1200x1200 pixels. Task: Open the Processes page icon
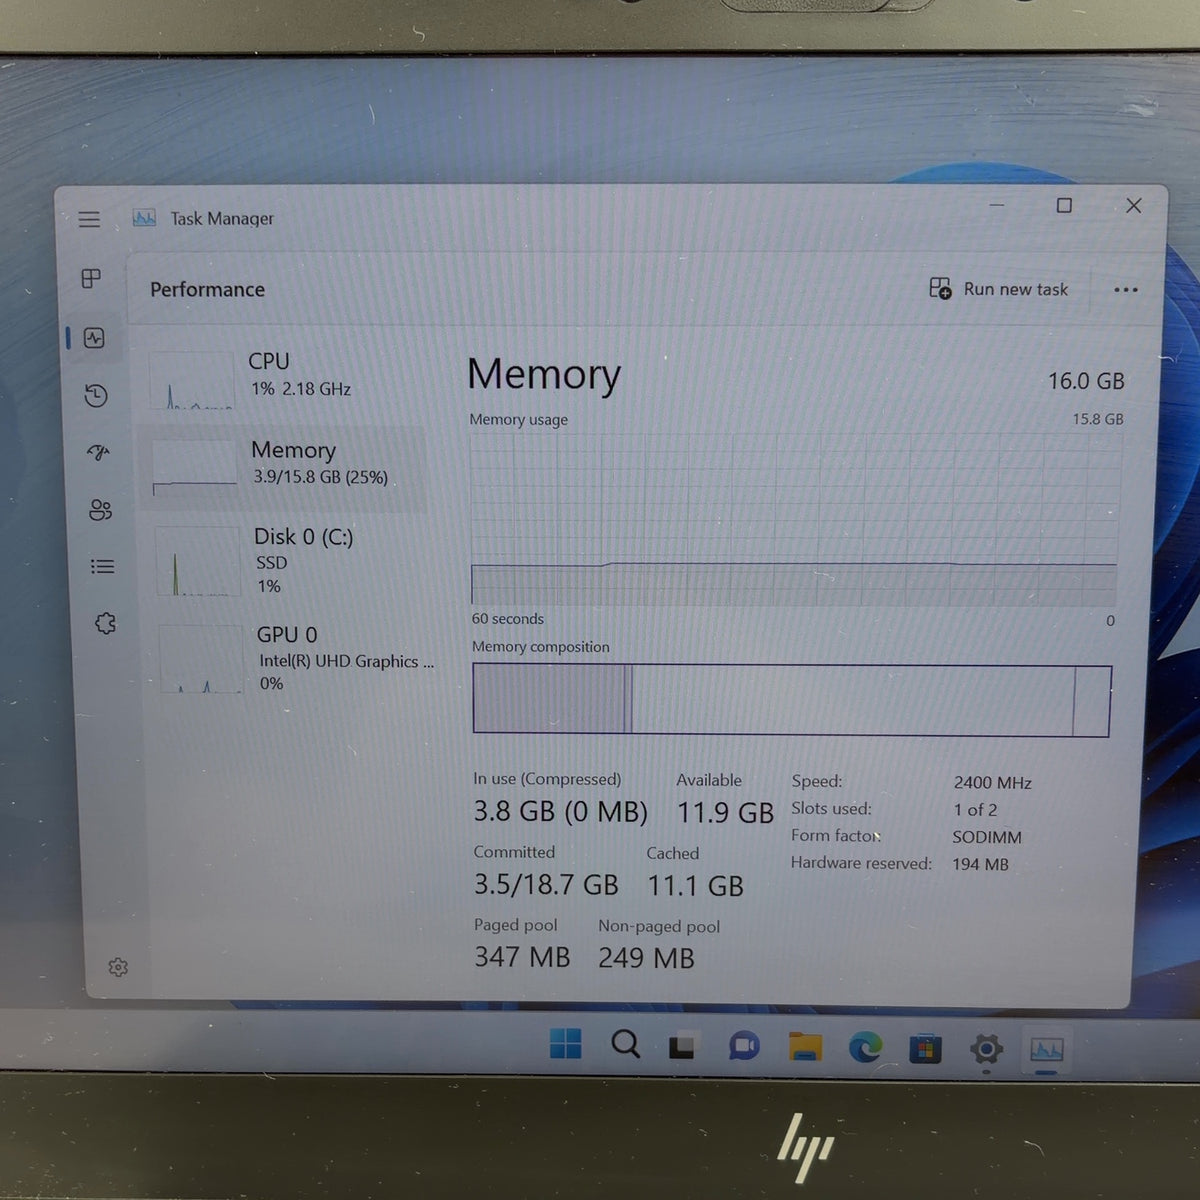pyautogui.click(x=91, y=279)
